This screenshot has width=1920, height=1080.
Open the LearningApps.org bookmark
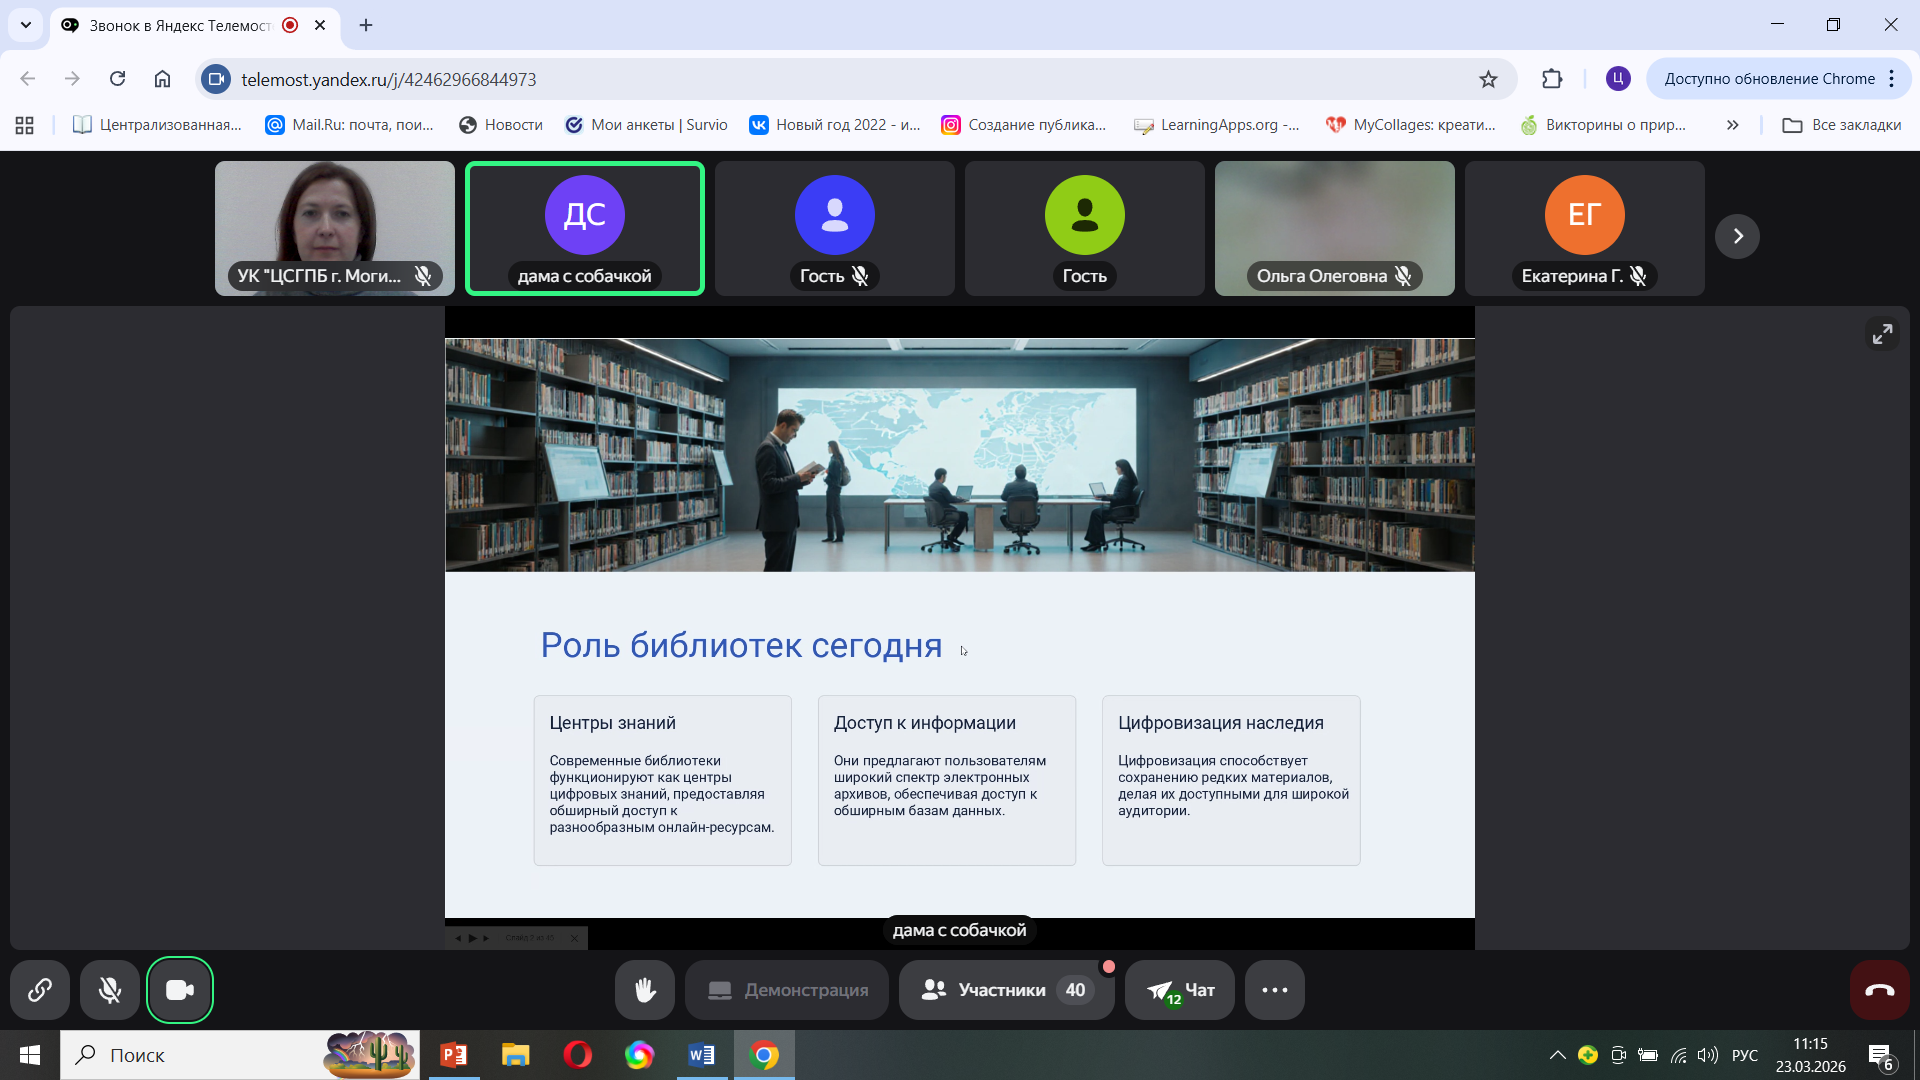click(x=1216, y=125)
